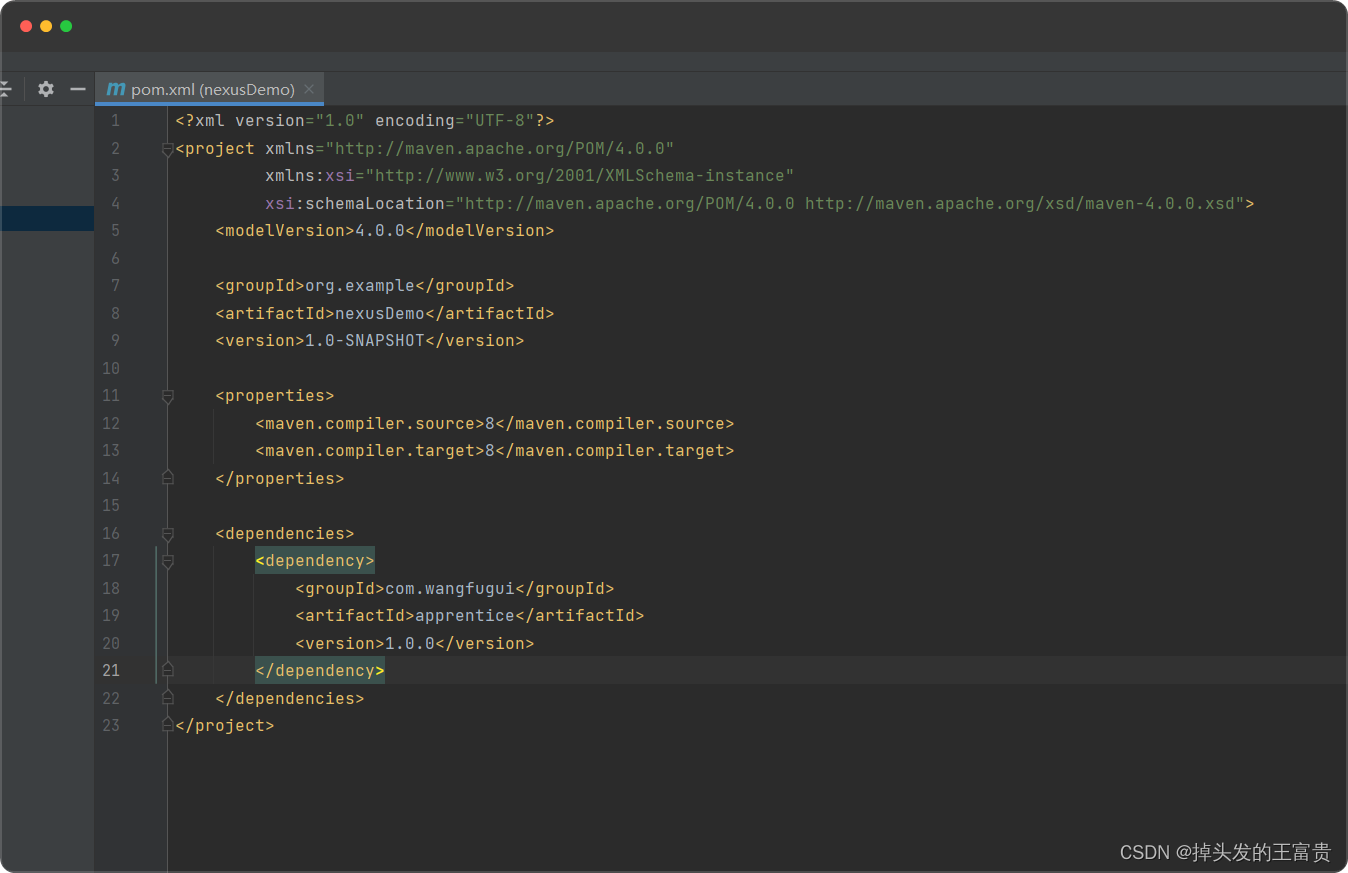The height and width of the screenshot is (873, 1348).
Task: Click the closing dependencies tag
Action: pyautogui.click(x=290, y=699)
